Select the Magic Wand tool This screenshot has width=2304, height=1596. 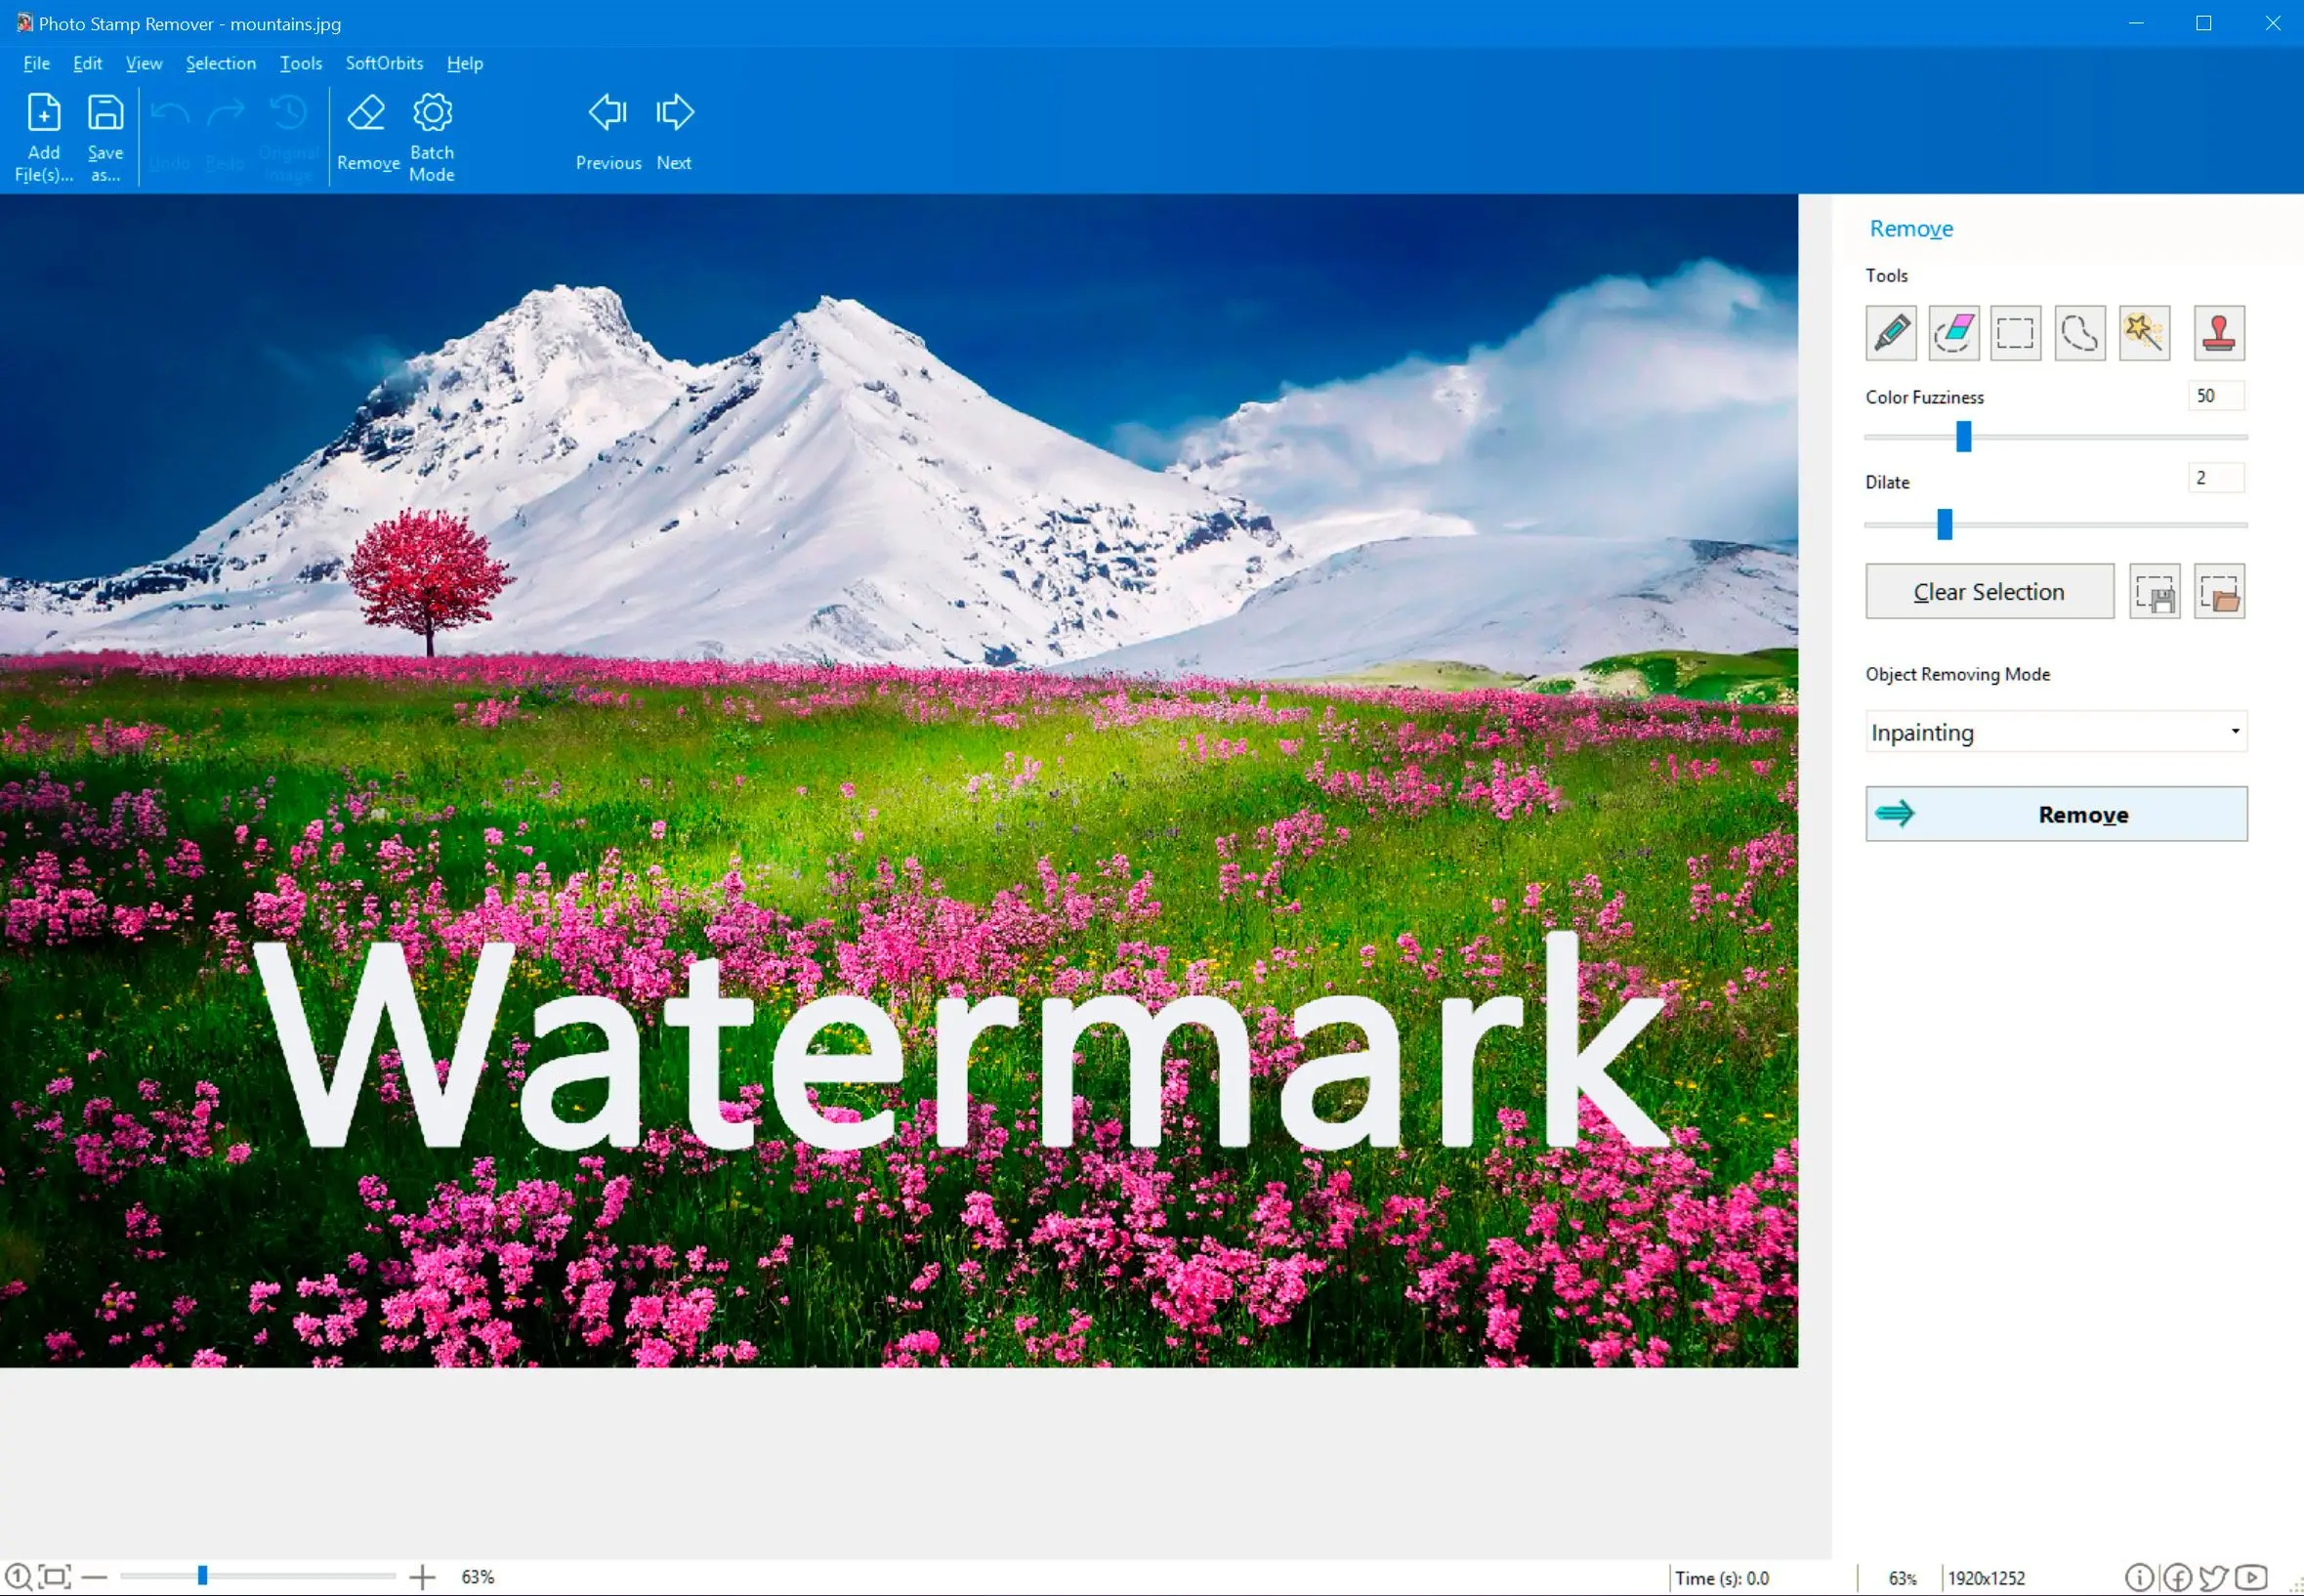point(2143,332)
